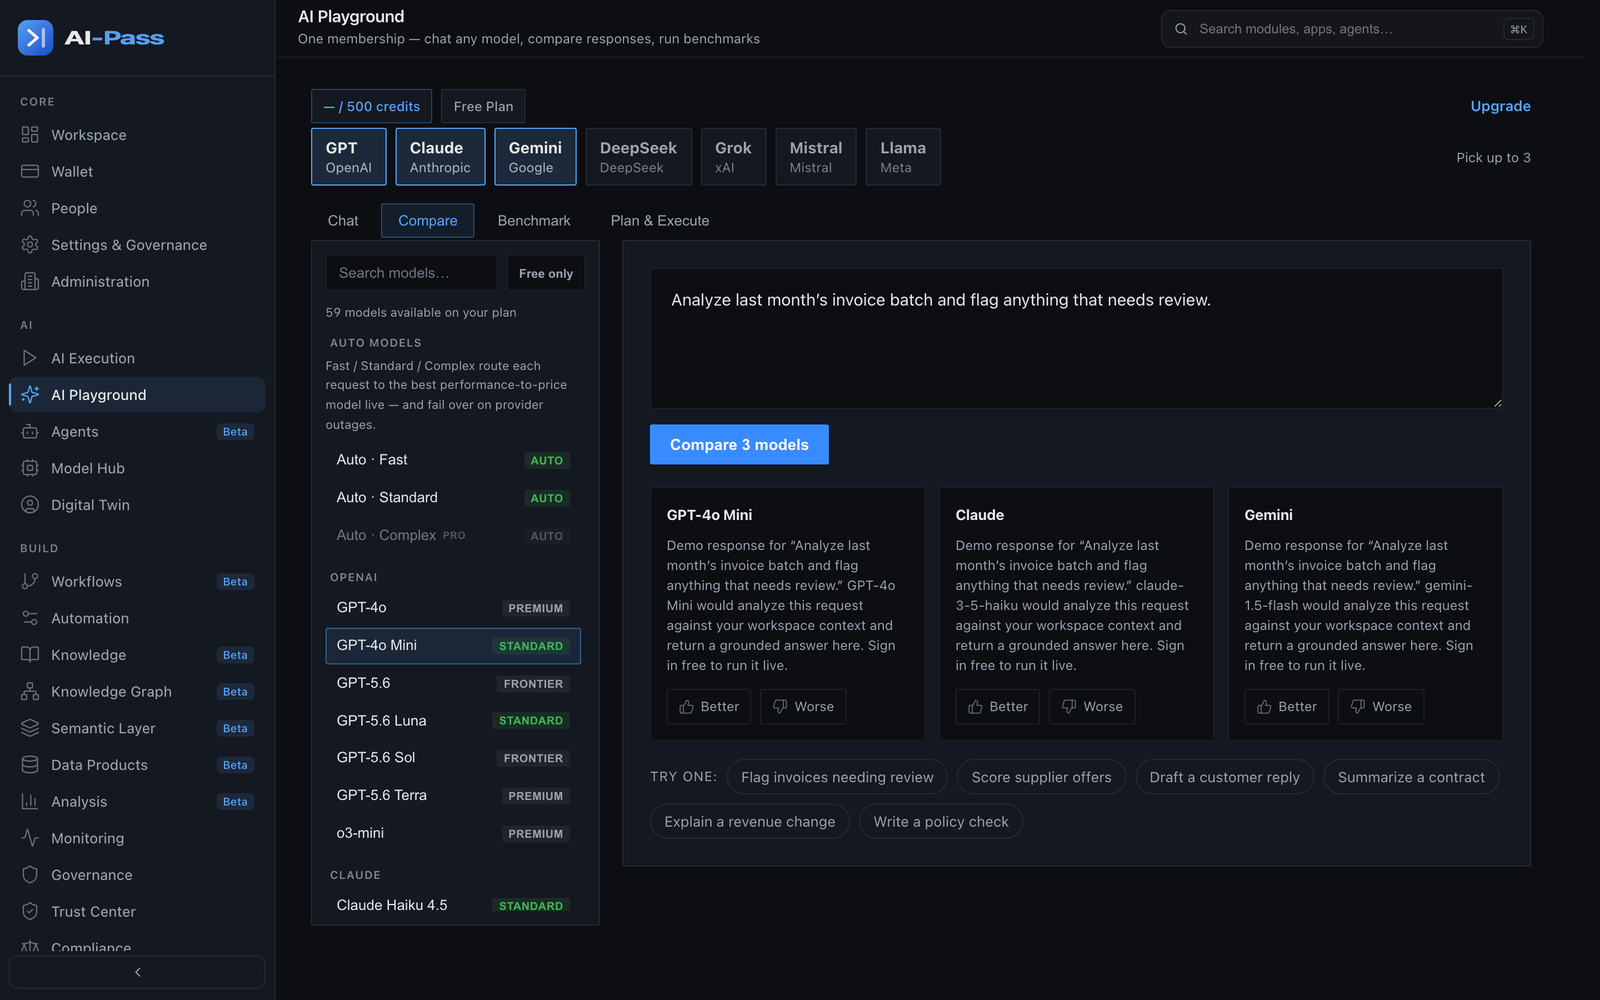Open Data Products database icon

[x=30, y=765]
